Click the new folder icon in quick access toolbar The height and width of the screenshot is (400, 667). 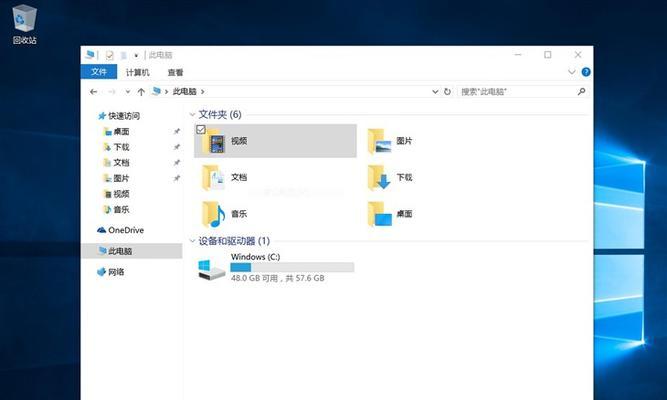[x=123, y=55]
